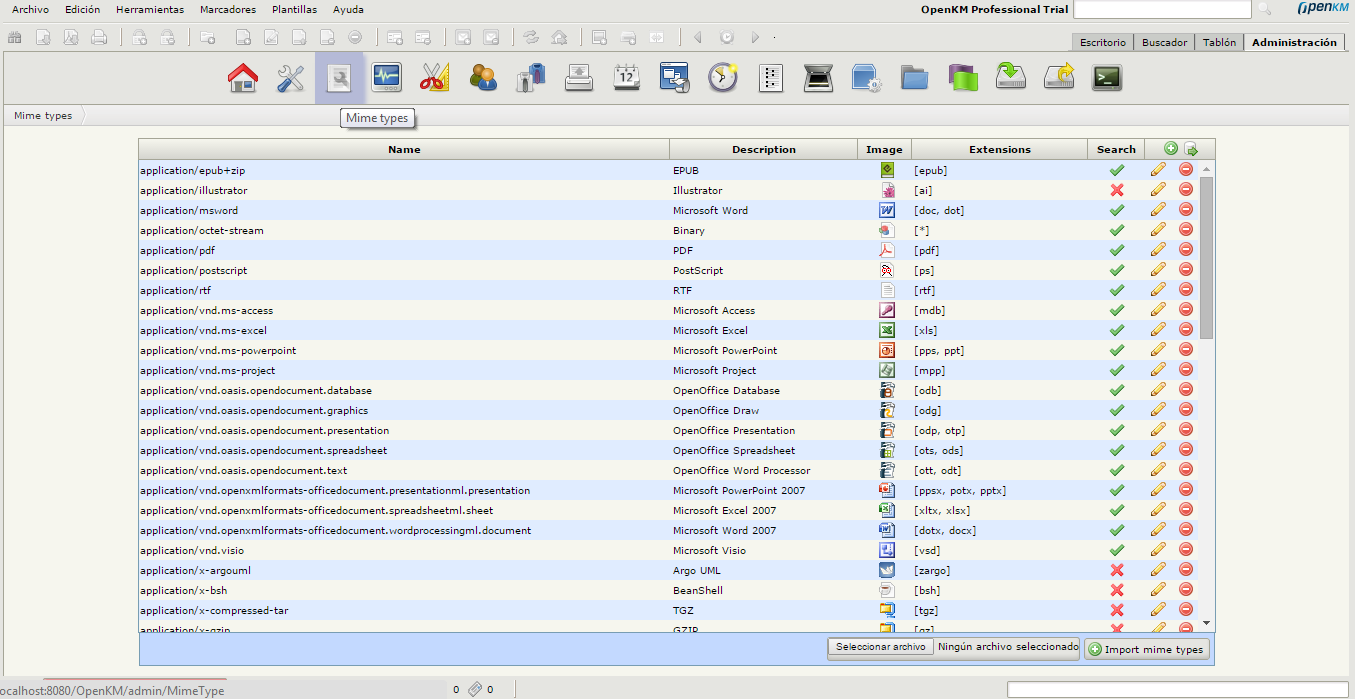The width and height of the screenshot is (1355, 699).
Task: Click the table's scrollbar down arrow
Action: pos(1206,623)
